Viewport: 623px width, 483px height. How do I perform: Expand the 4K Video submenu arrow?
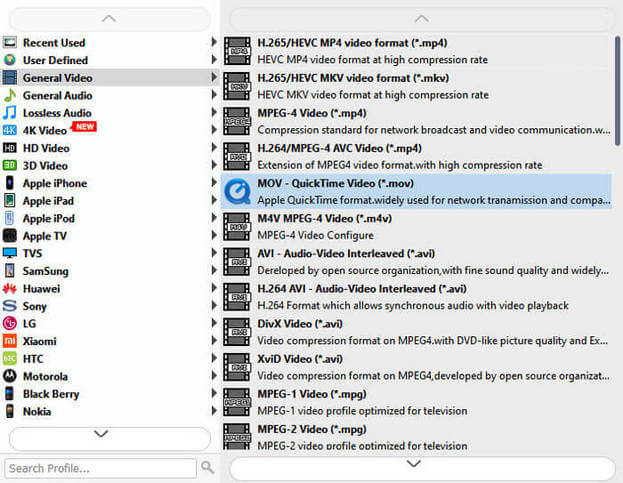[x=214, y=129]
